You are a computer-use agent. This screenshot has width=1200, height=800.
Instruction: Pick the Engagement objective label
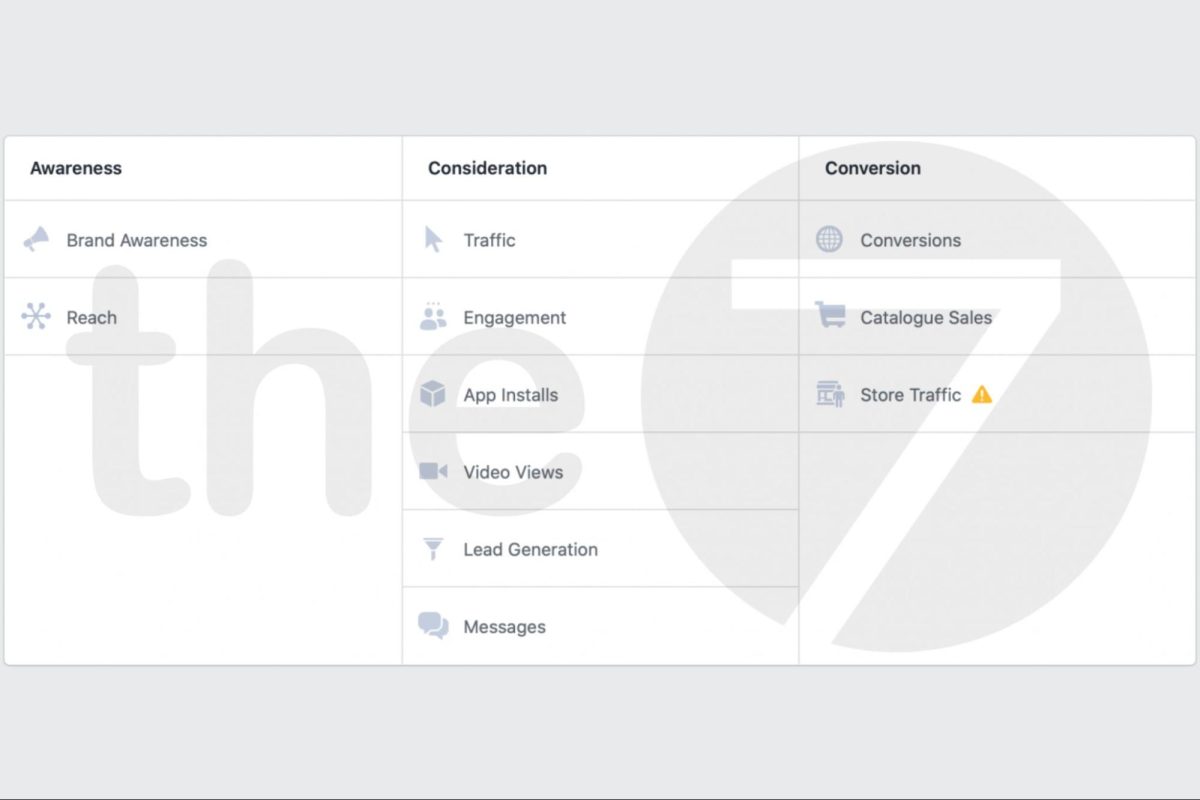[x=515, y=318]
